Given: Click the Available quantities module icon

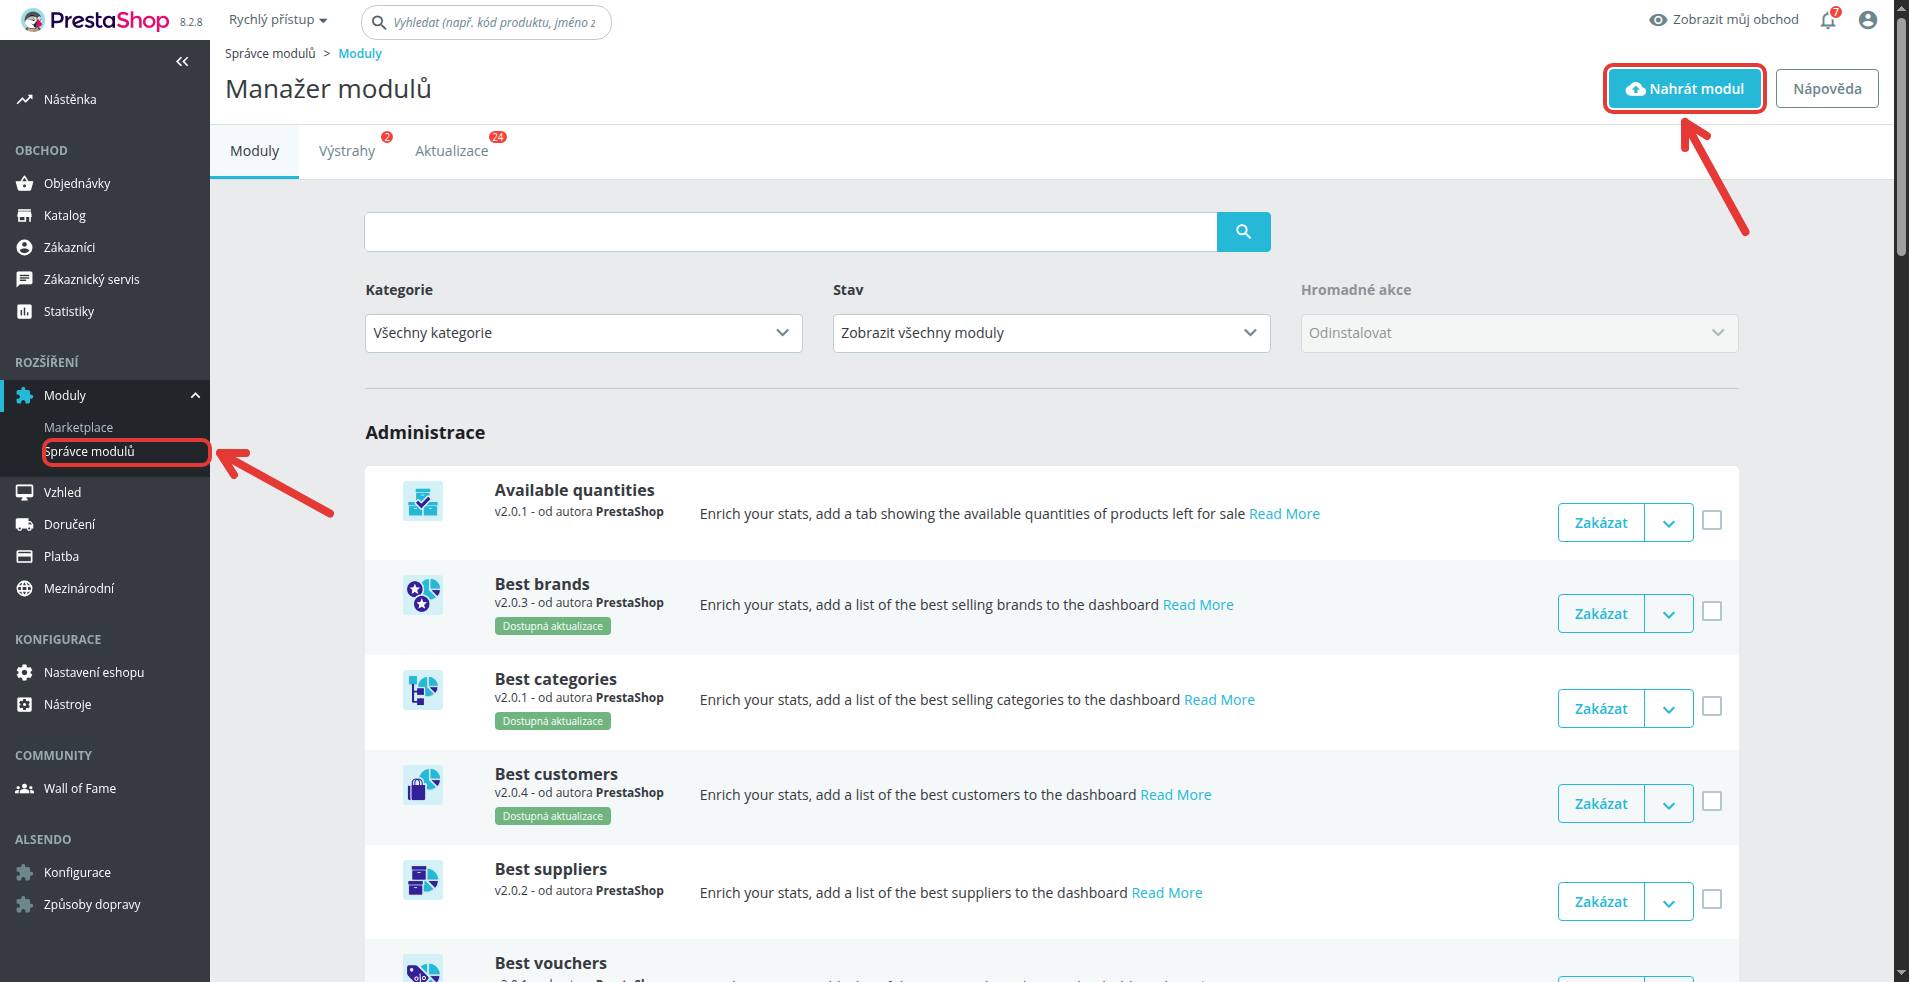Looking at the screenshot, I should coord(423,501).
